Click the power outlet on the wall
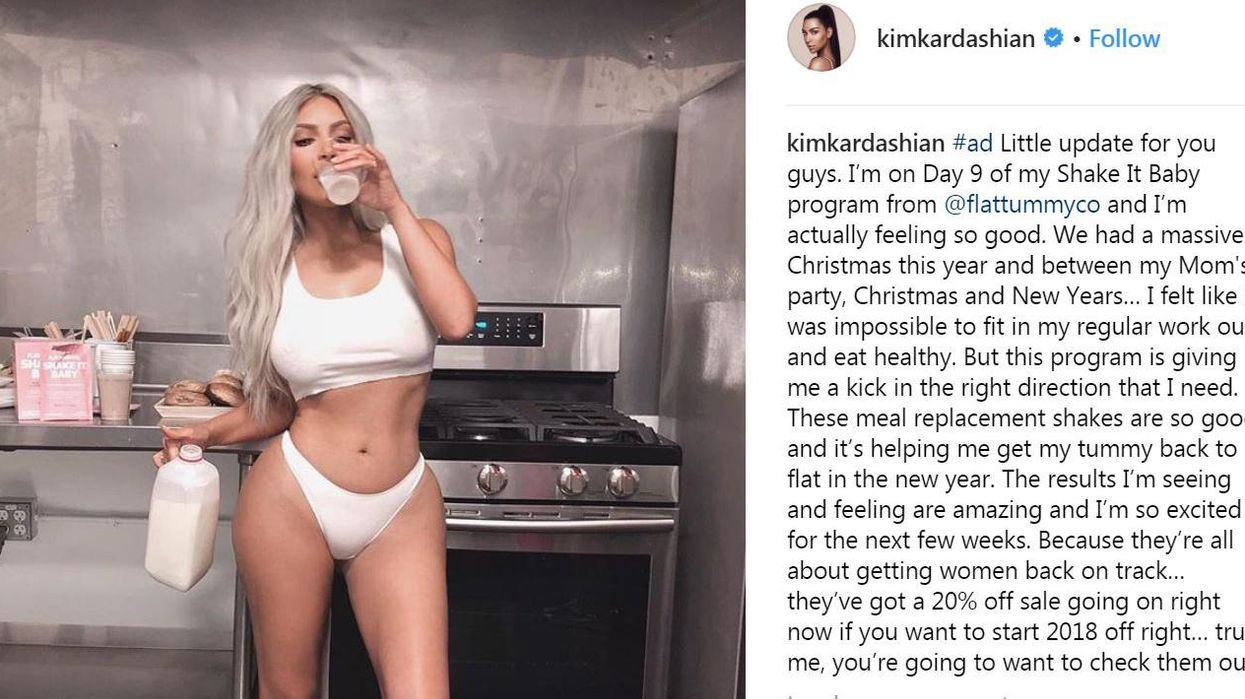 (18, 519)
